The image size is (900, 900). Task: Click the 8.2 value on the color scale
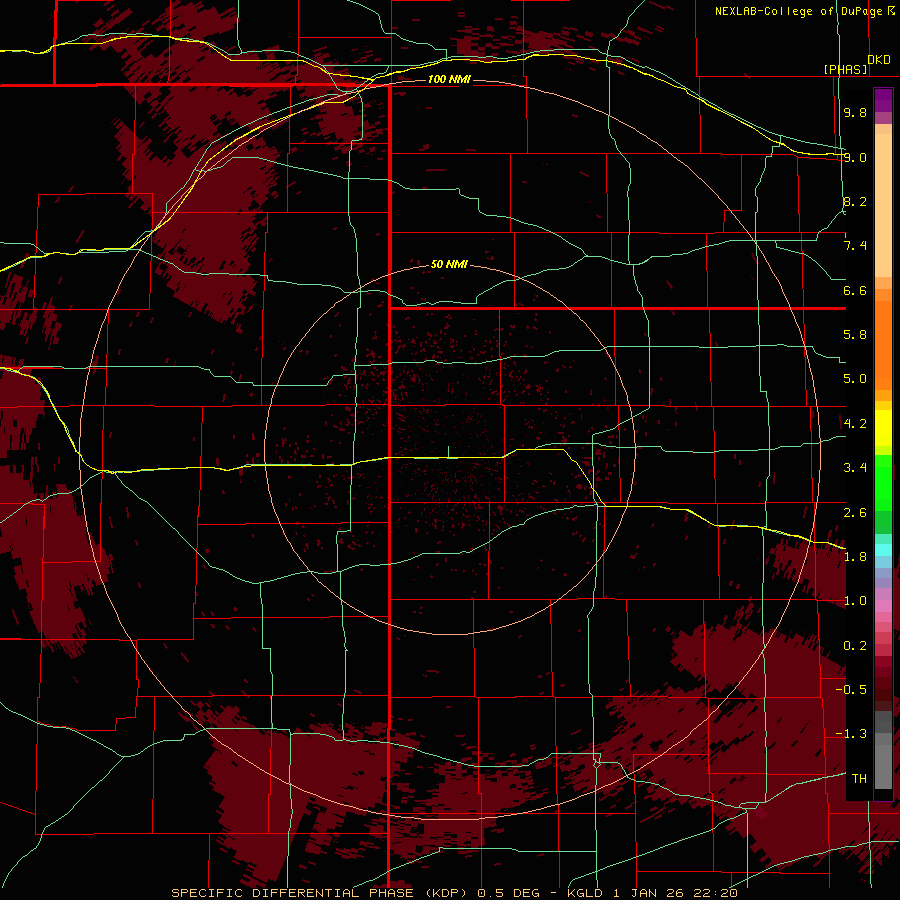855,201
